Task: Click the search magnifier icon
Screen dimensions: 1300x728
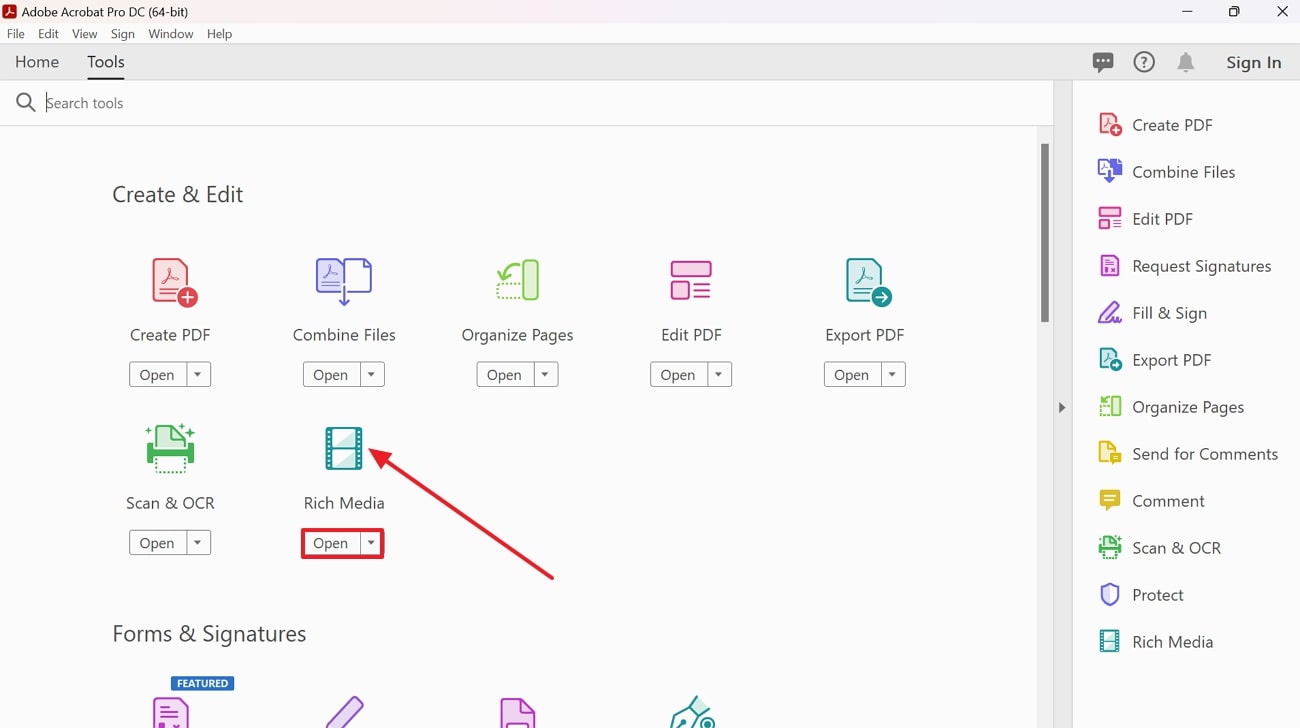Action: [x=26, y=102]
